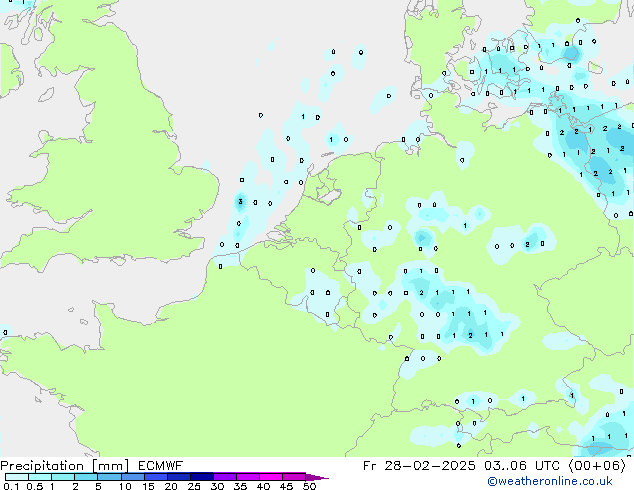Screen dimensions: 634x490
Task: Pick the 45–50 mm legend swatch
Action: (294, 477)
